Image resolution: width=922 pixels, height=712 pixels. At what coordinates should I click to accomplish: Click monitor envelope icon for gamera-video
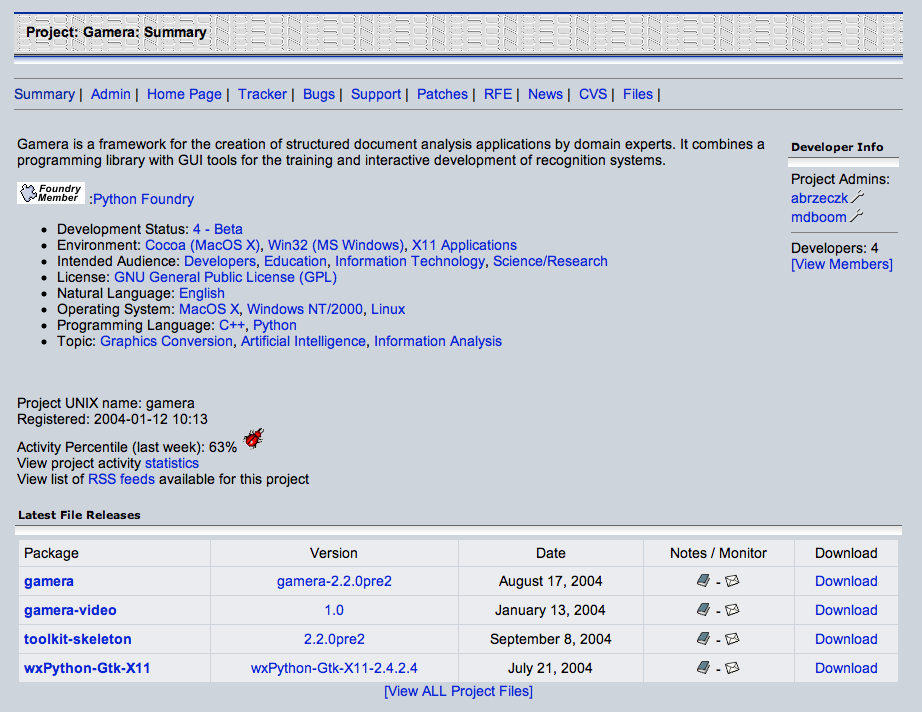[x=732, y=610]
